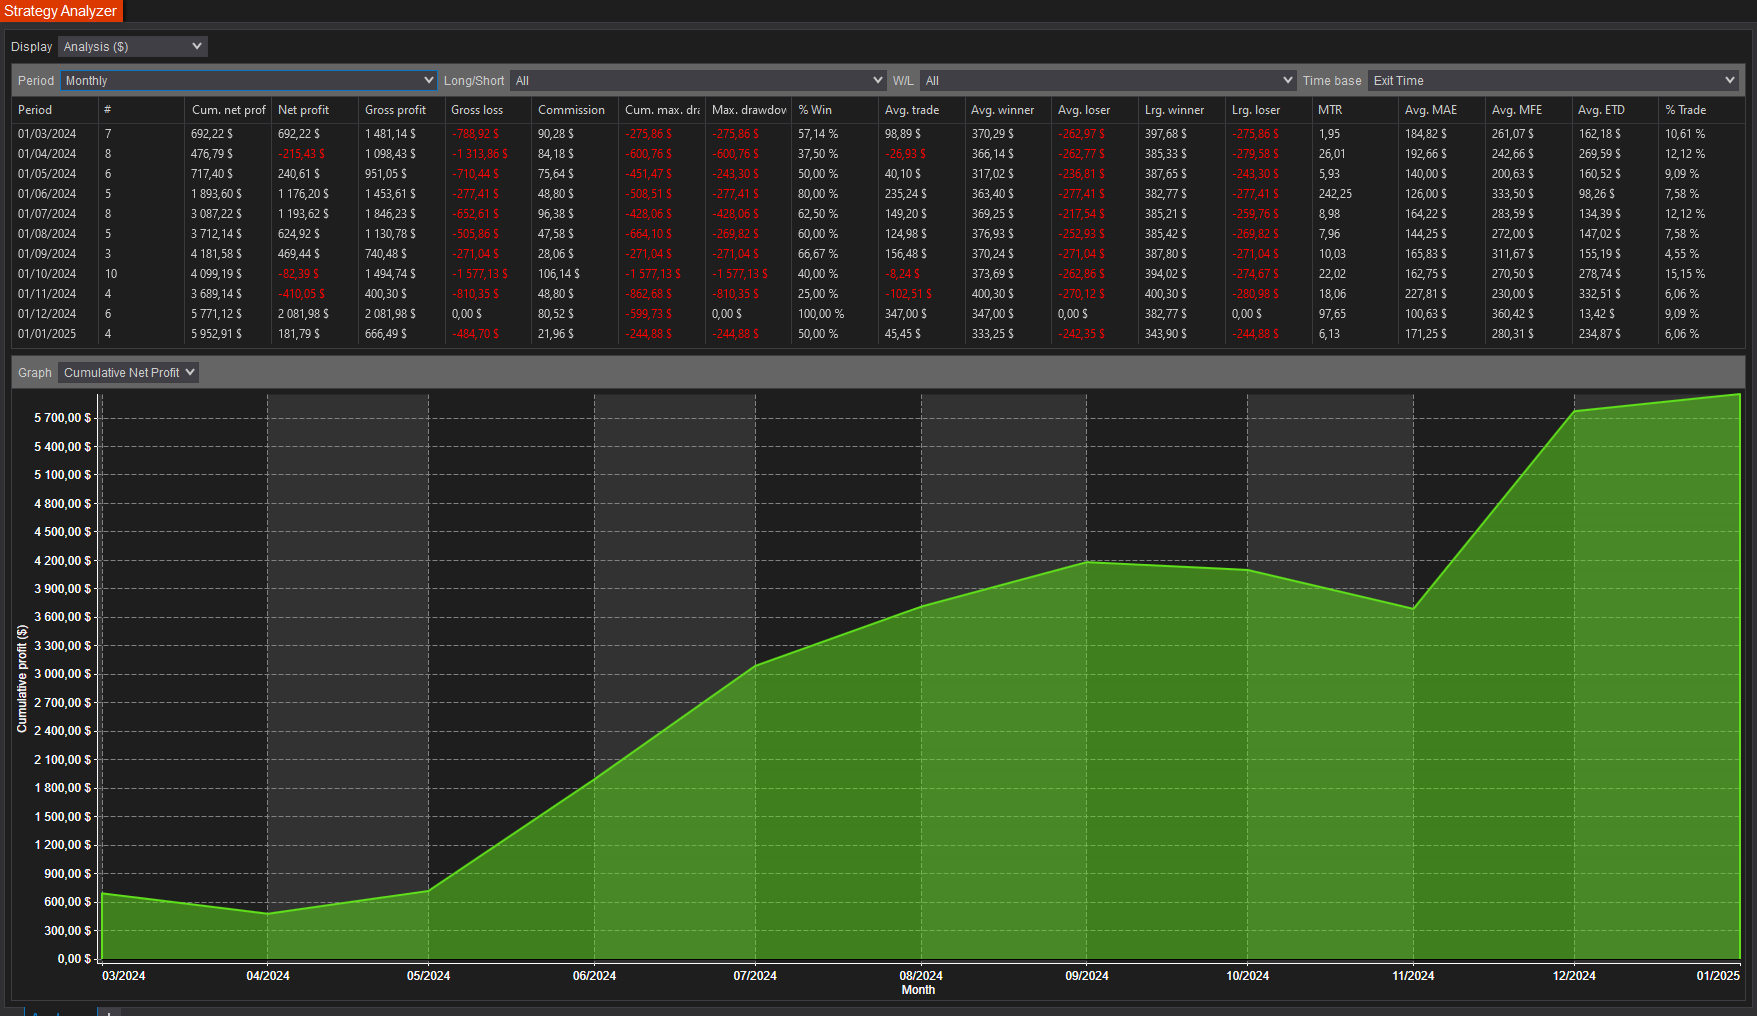The height and width of the screenshot is (1016, 1757).
Task: Click net profit value 2 081,98 $
Action: [x=303, y=314]
